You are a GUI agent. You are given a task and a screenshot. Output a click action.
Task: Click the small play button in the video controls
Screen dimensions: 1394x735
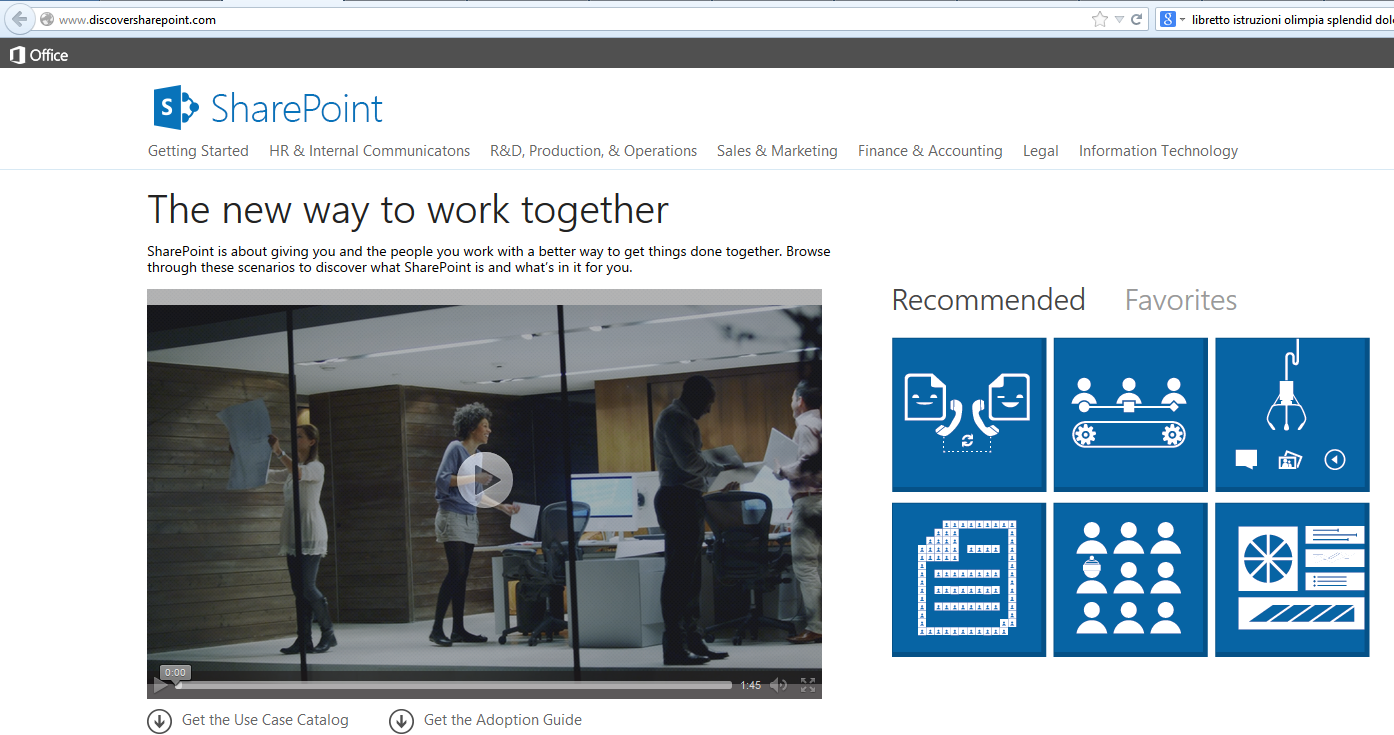[160, 686]
